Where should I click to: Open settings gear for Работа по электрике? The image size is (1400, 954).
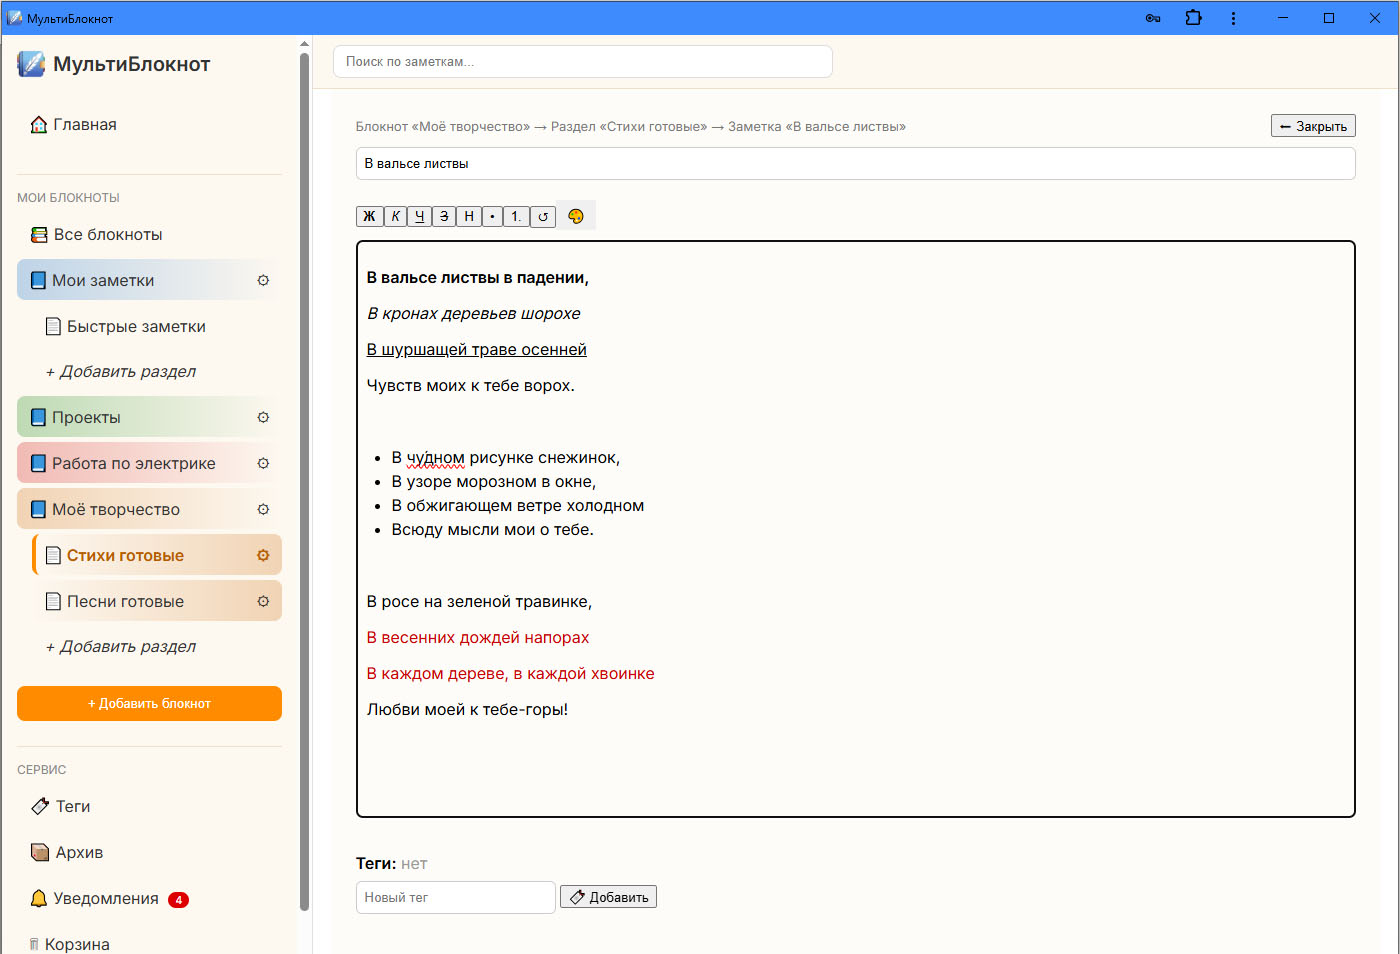(x=263, y=464)
